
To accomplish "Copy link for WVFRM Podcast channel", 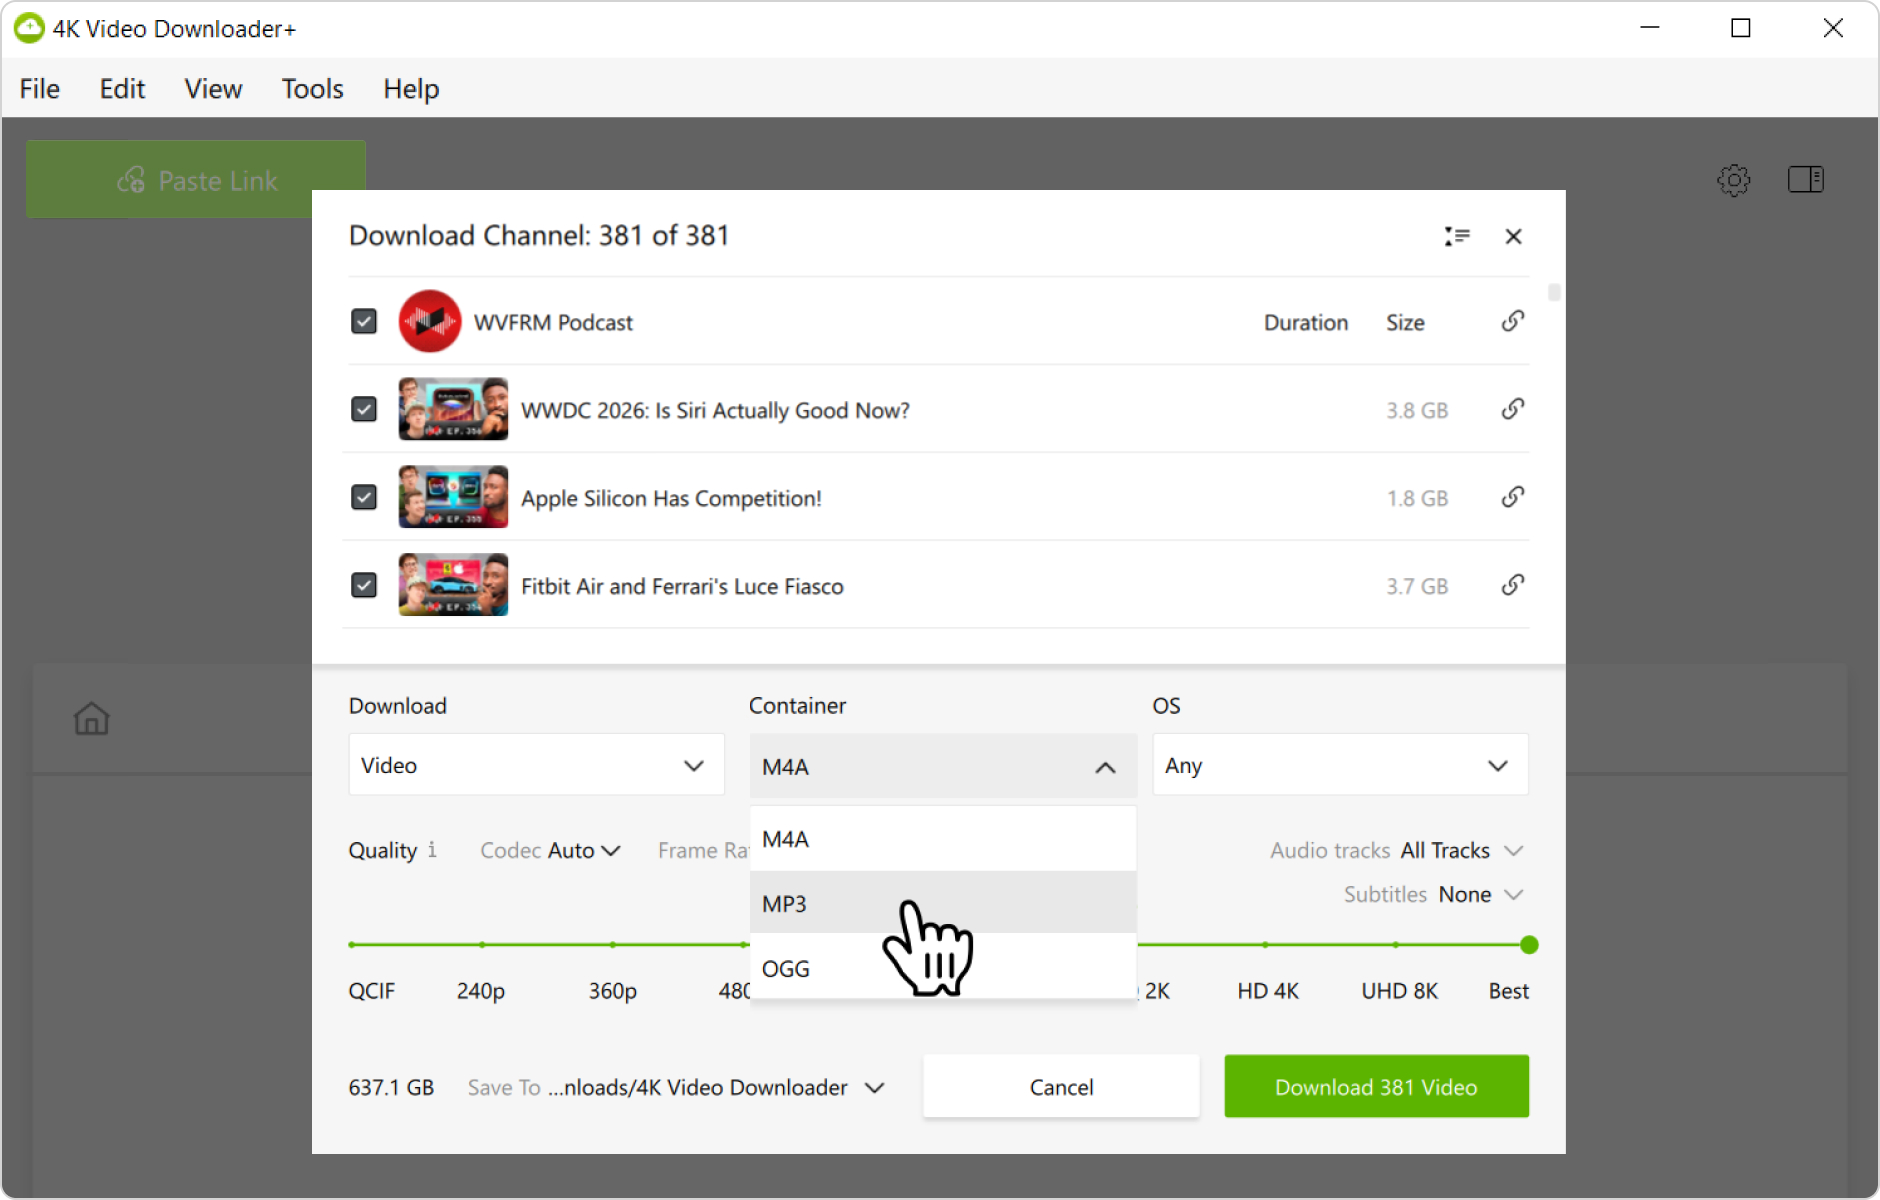I will 1513,321.
